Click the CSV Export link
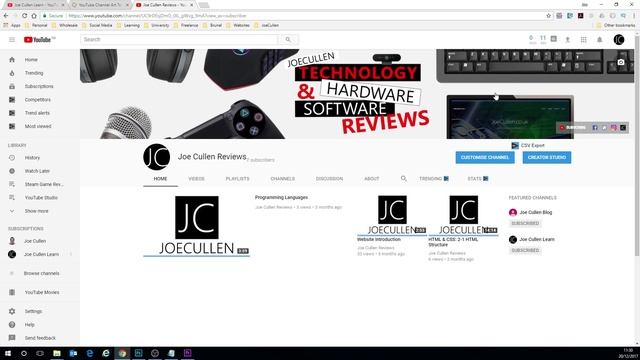Viewport: 640px width, 360px height. [528, 145]
